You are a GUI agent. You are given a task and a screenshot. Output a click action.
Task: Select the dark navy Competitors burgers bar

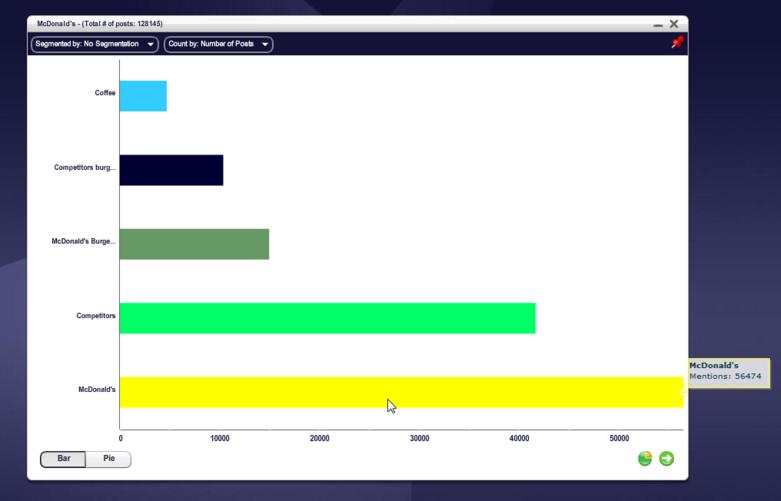tap(171, 170)
